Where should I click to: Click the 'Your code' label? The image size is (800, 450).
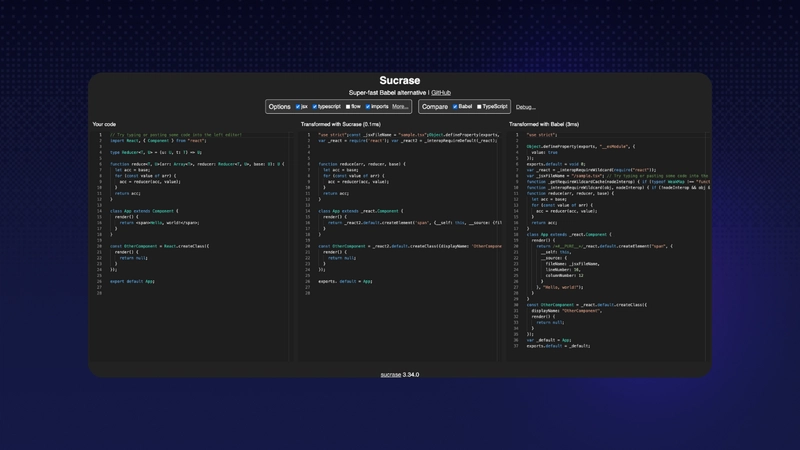coord(104,124)
